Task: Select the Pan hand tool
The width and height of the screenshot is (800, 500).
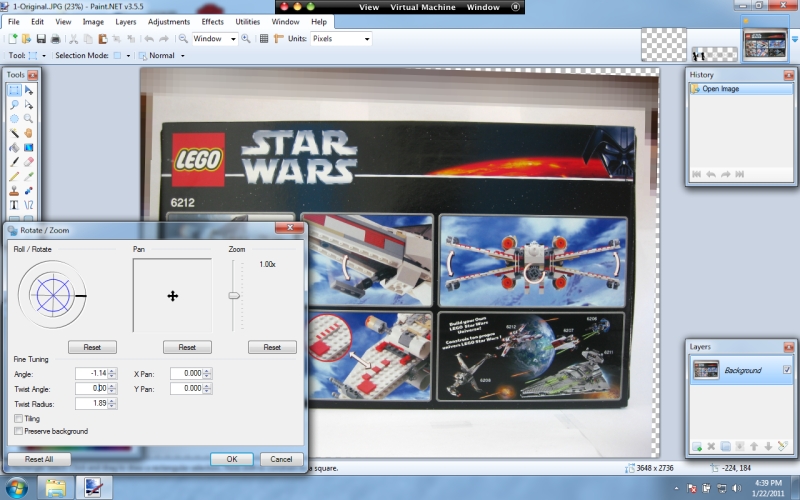Action: pyautogui.click(x=29, y=133)
